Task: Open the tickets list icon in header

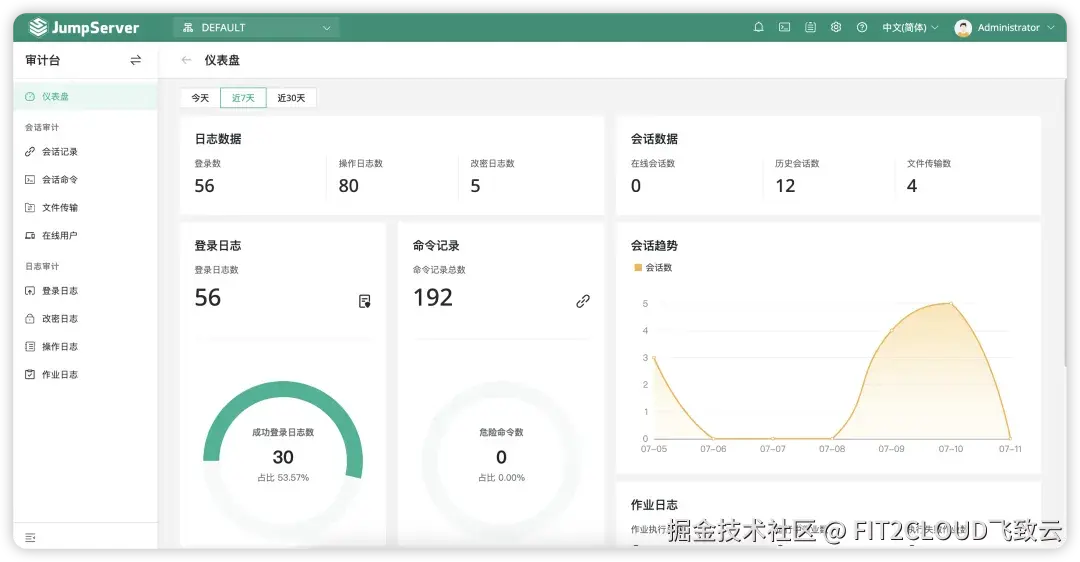Action: 810,28
